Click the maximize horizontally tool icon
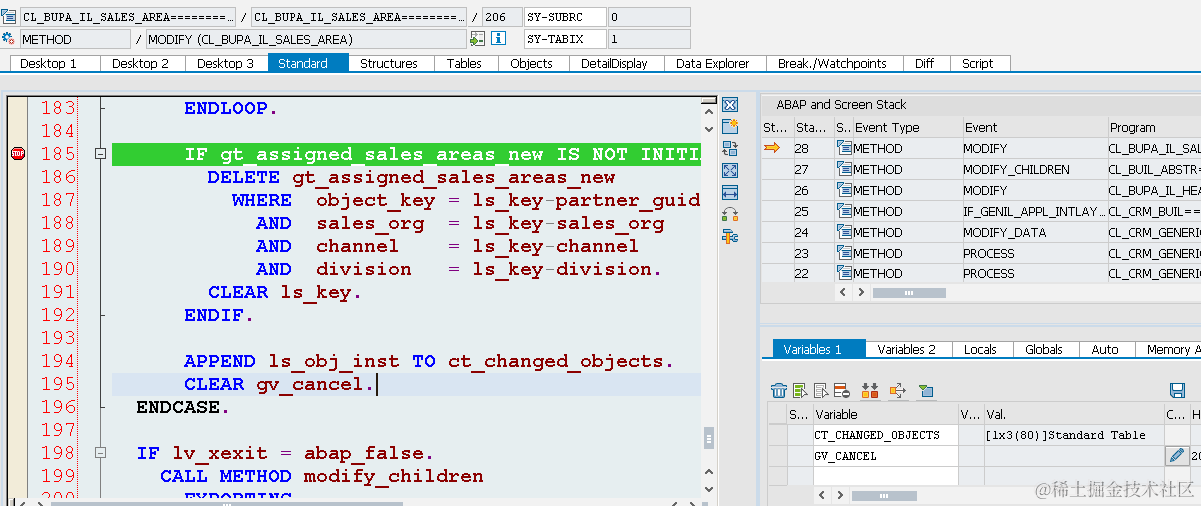Viewport: 1201px width, 506px height. click(730, 193)
